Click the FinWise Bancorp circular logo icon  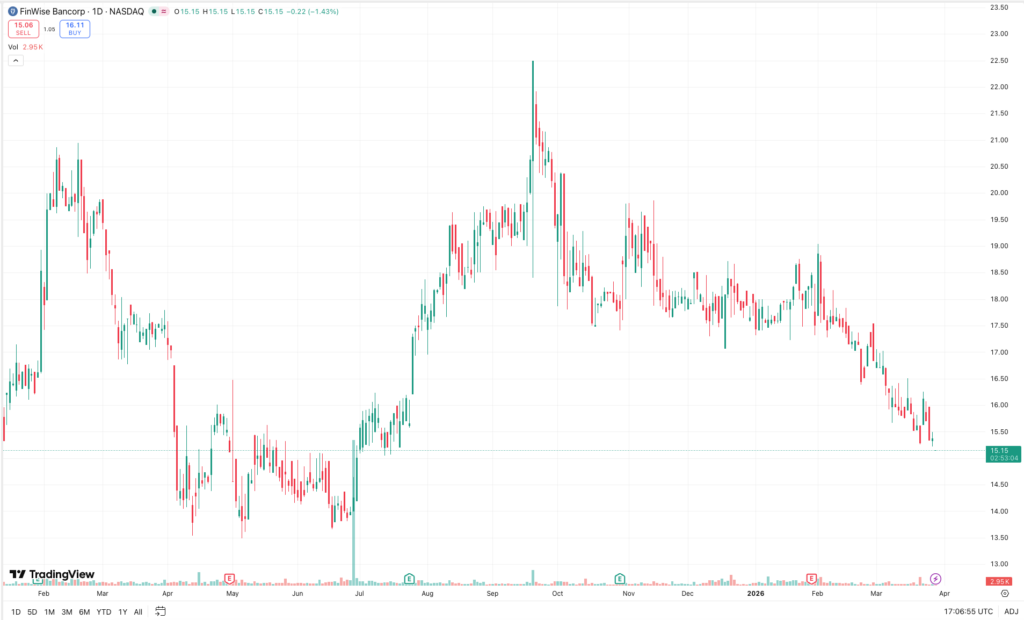click(12, 11)
